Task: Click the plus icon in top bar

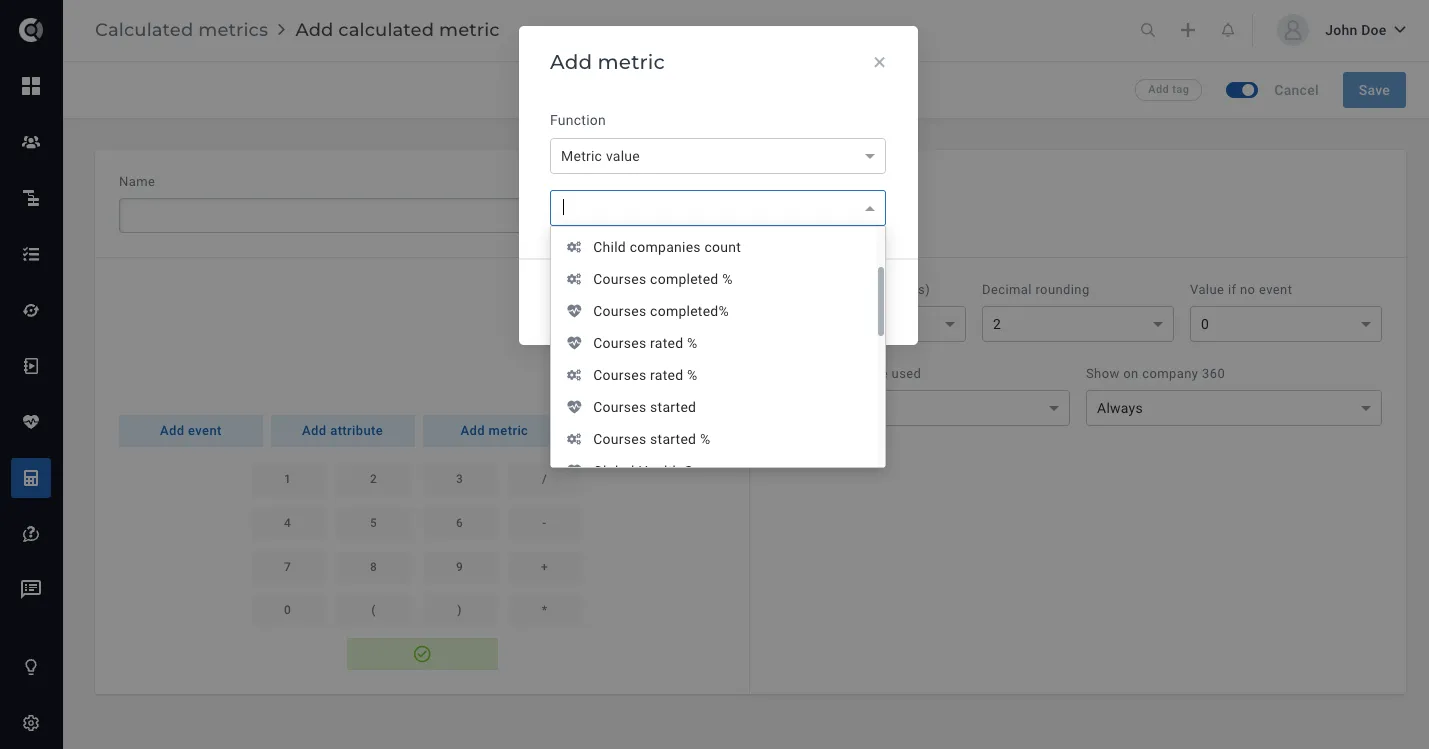Action: point(1188,30)
